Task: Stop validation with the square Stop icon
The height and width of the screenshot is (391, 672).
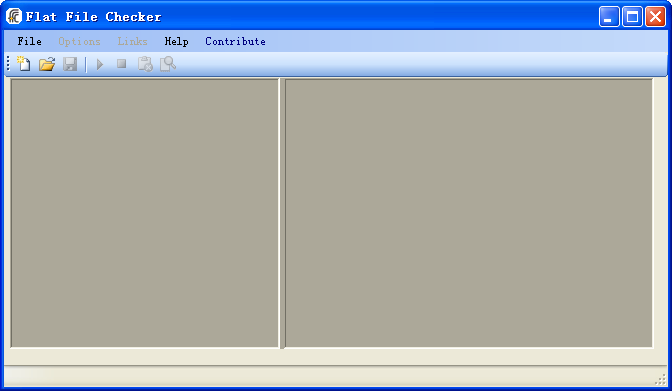Action: click(122, 64)
